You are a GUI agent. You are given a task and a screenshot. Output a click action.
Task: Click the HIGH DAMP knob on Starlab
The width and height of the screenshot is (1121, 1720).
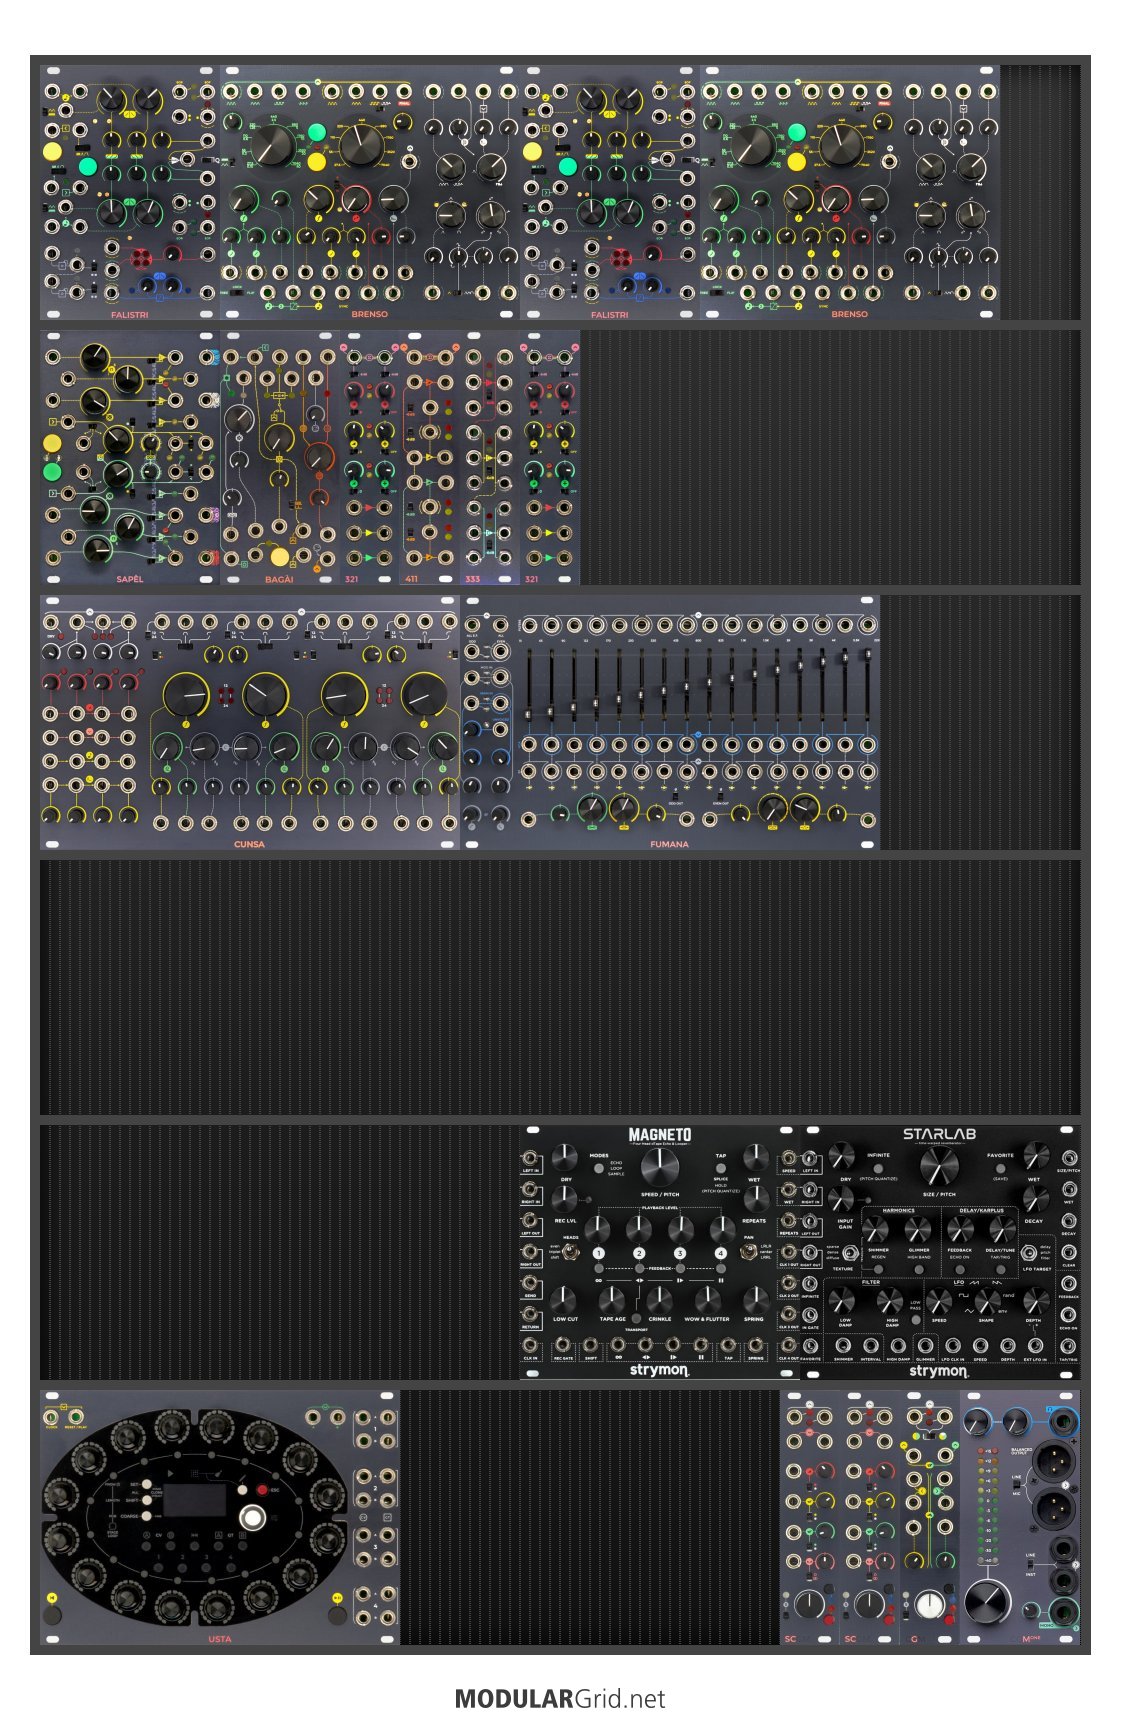tap(890, 1300)
